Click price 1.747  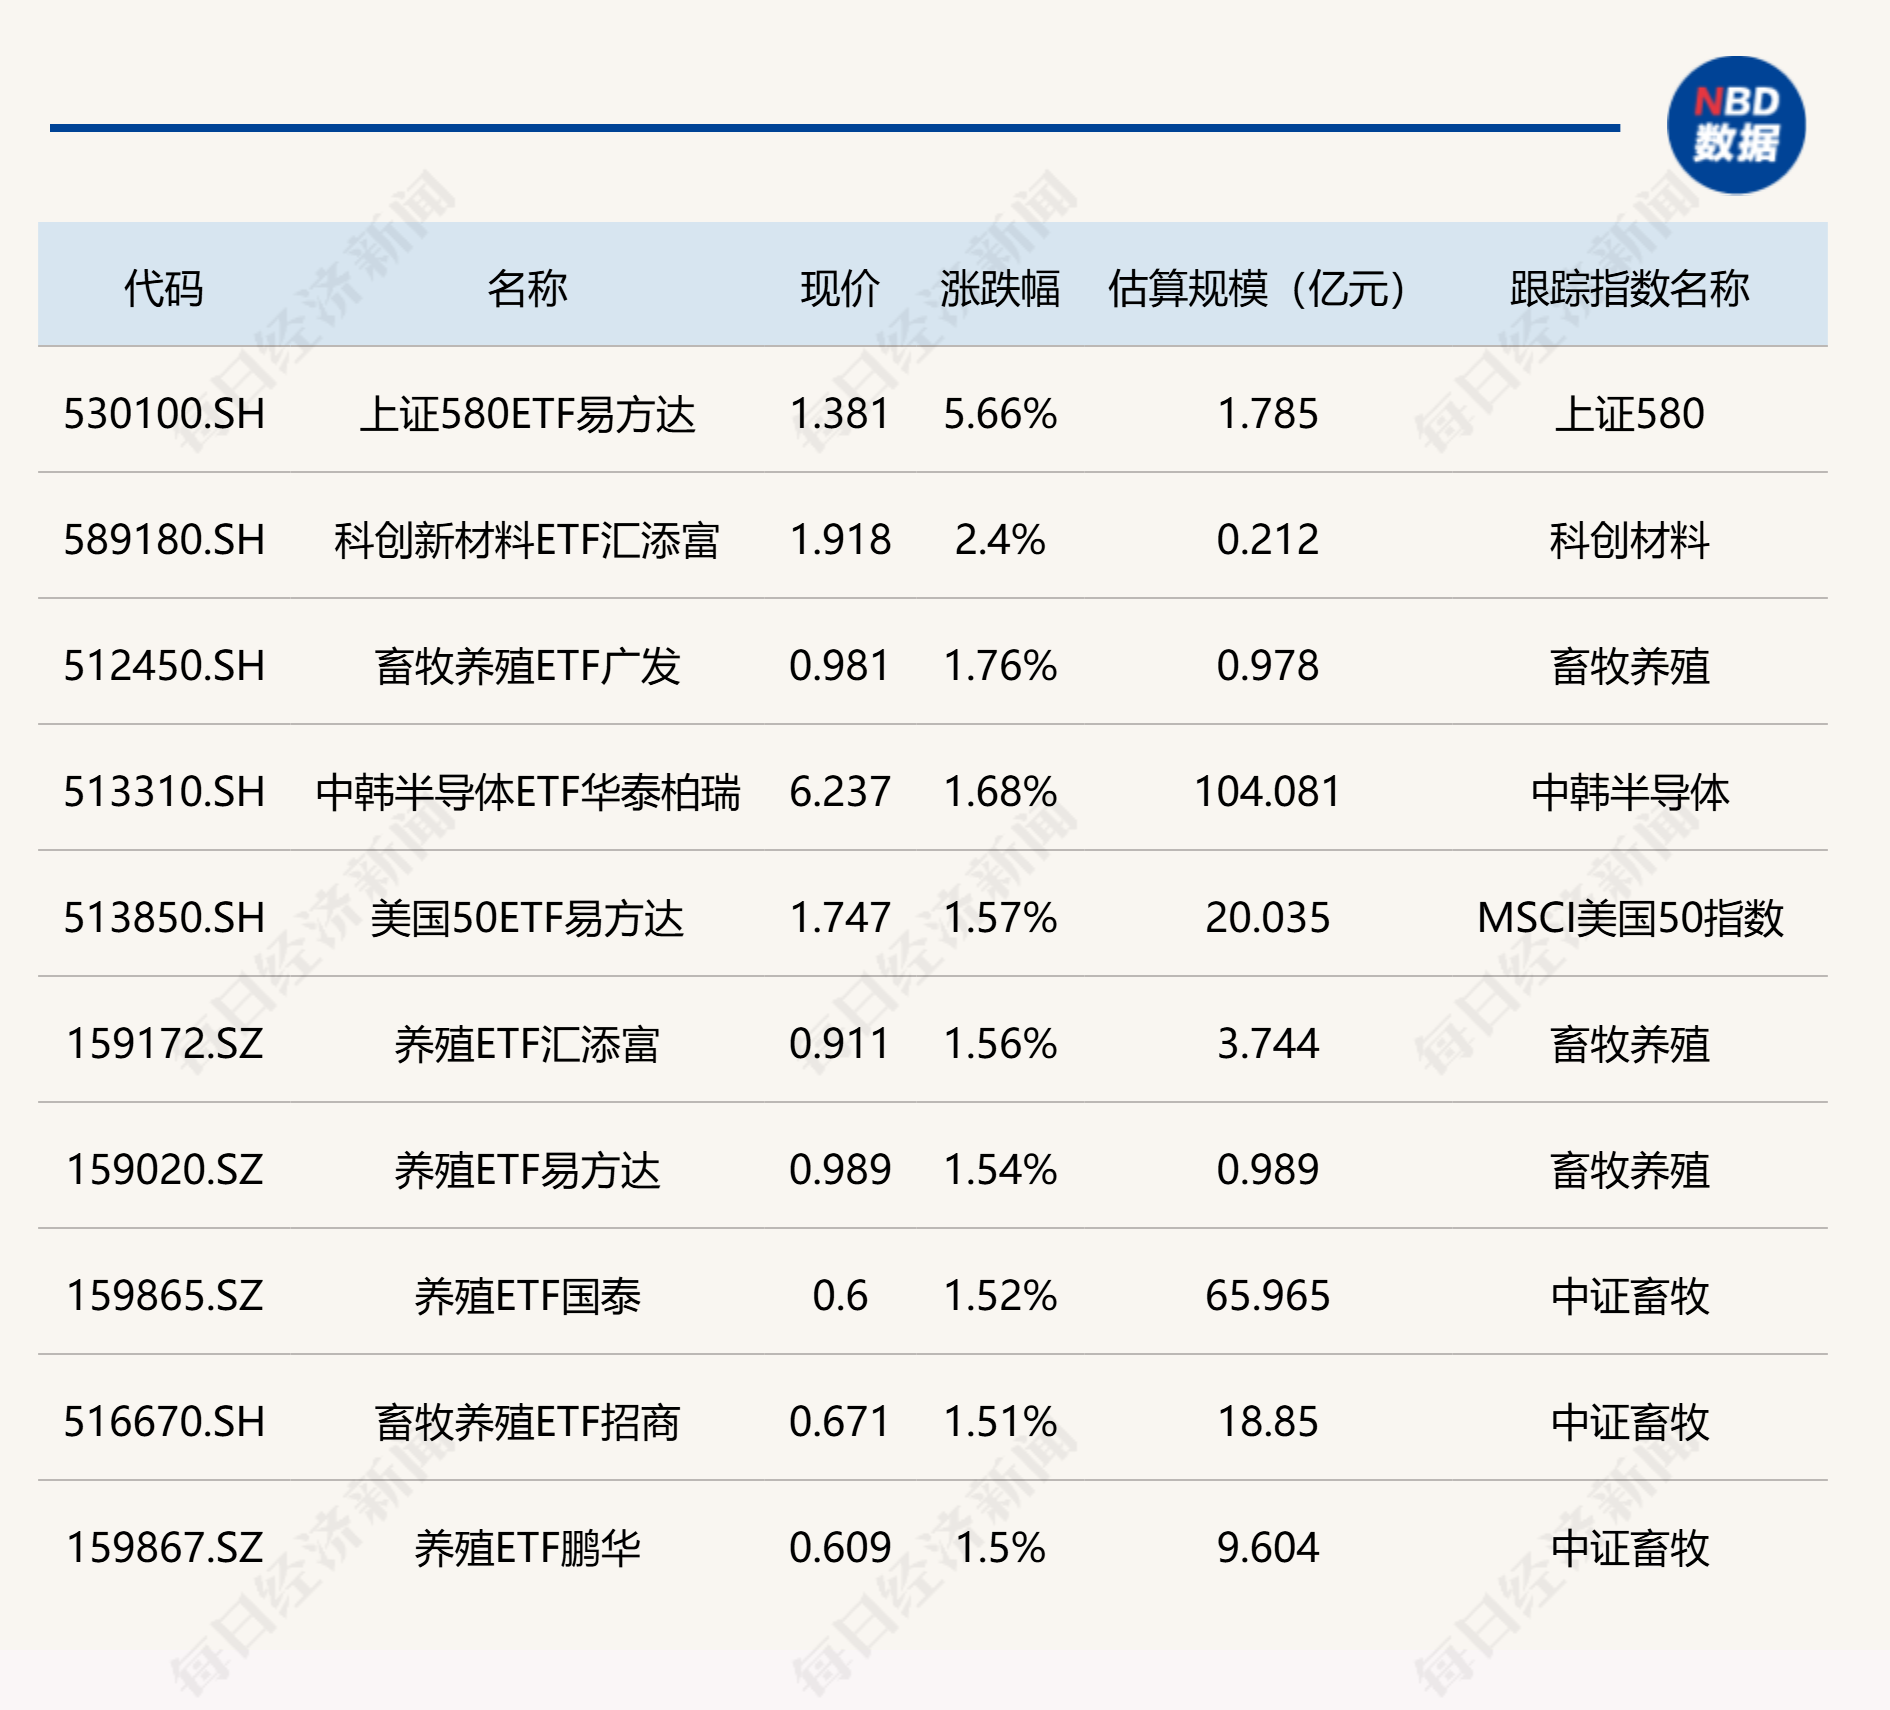(x=840, y=918)
